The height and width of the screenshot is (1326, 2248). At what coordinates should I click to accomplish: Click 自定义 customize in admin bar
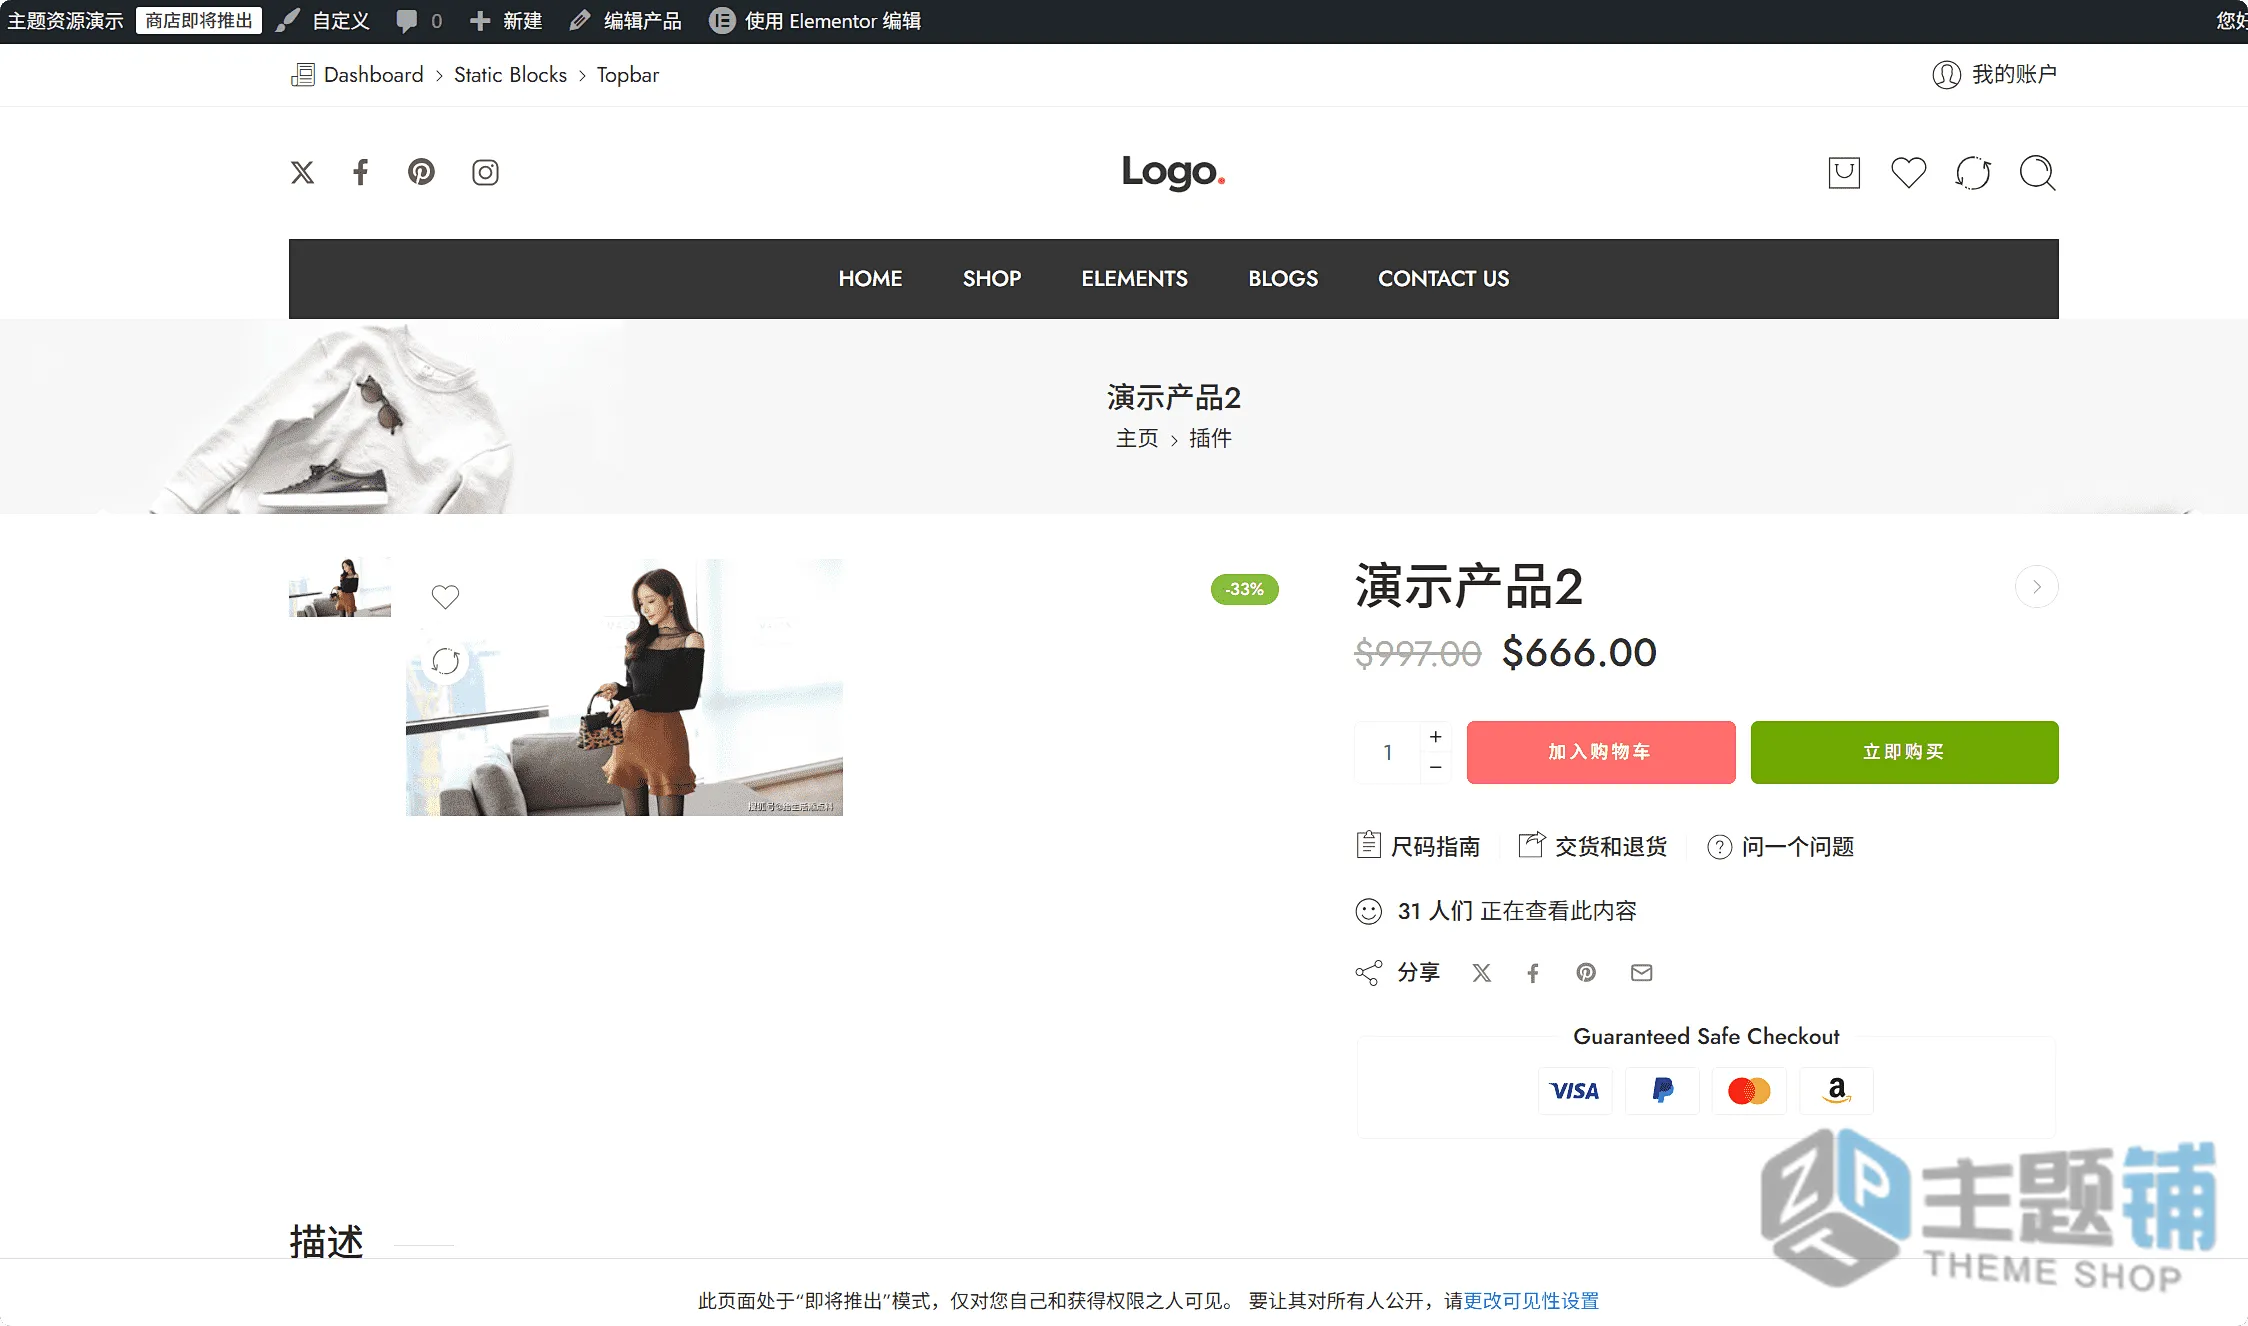(323, 21)
